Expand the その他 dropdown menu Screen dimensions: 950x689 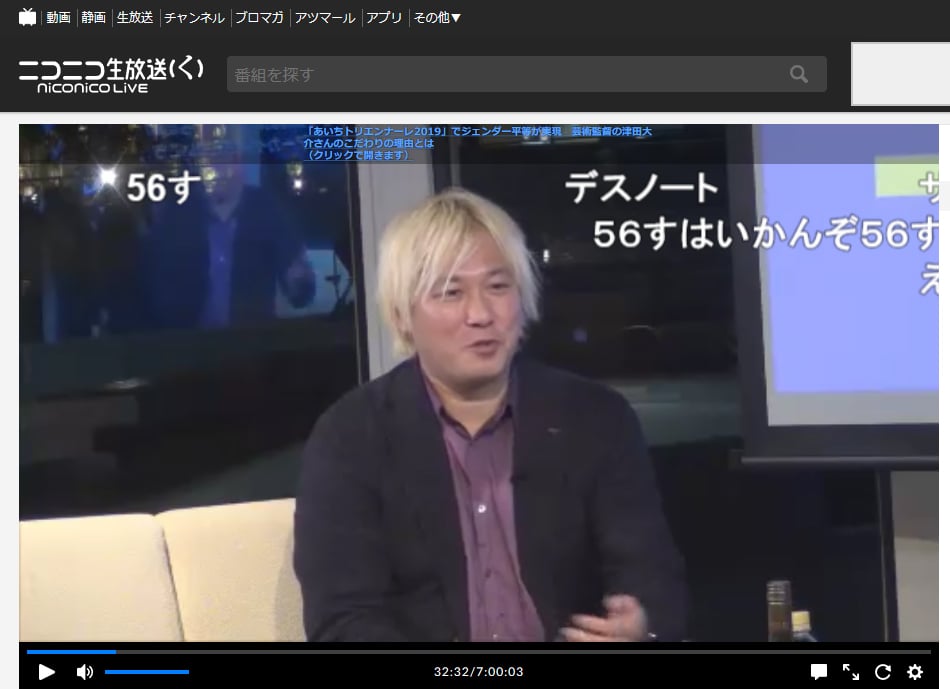point(437,18)
